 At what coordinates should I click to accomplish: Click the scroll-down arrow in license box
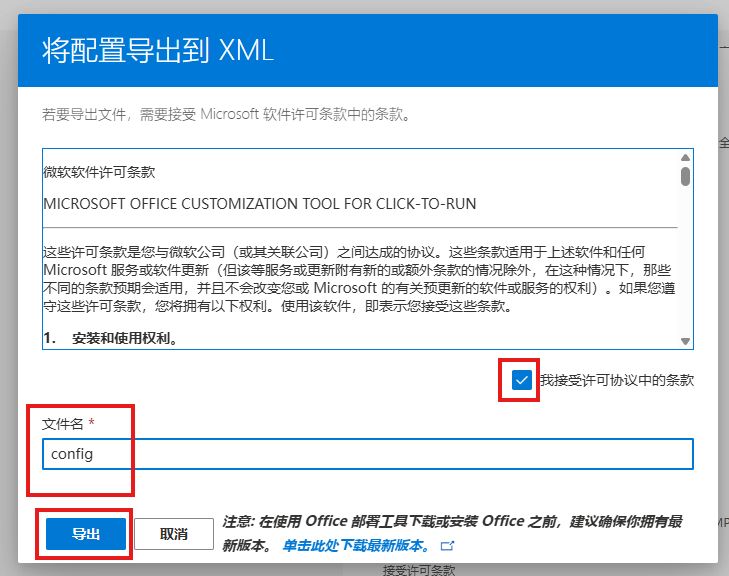(x=685, y=341)
